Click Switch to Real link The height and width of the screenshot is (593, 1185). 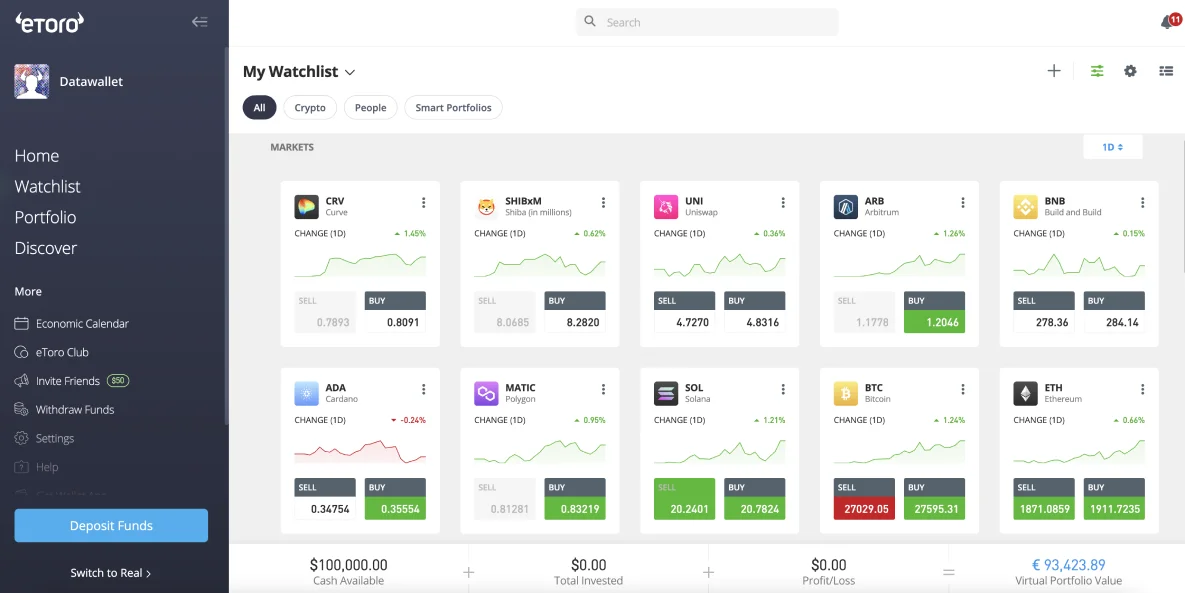[111, 573]
